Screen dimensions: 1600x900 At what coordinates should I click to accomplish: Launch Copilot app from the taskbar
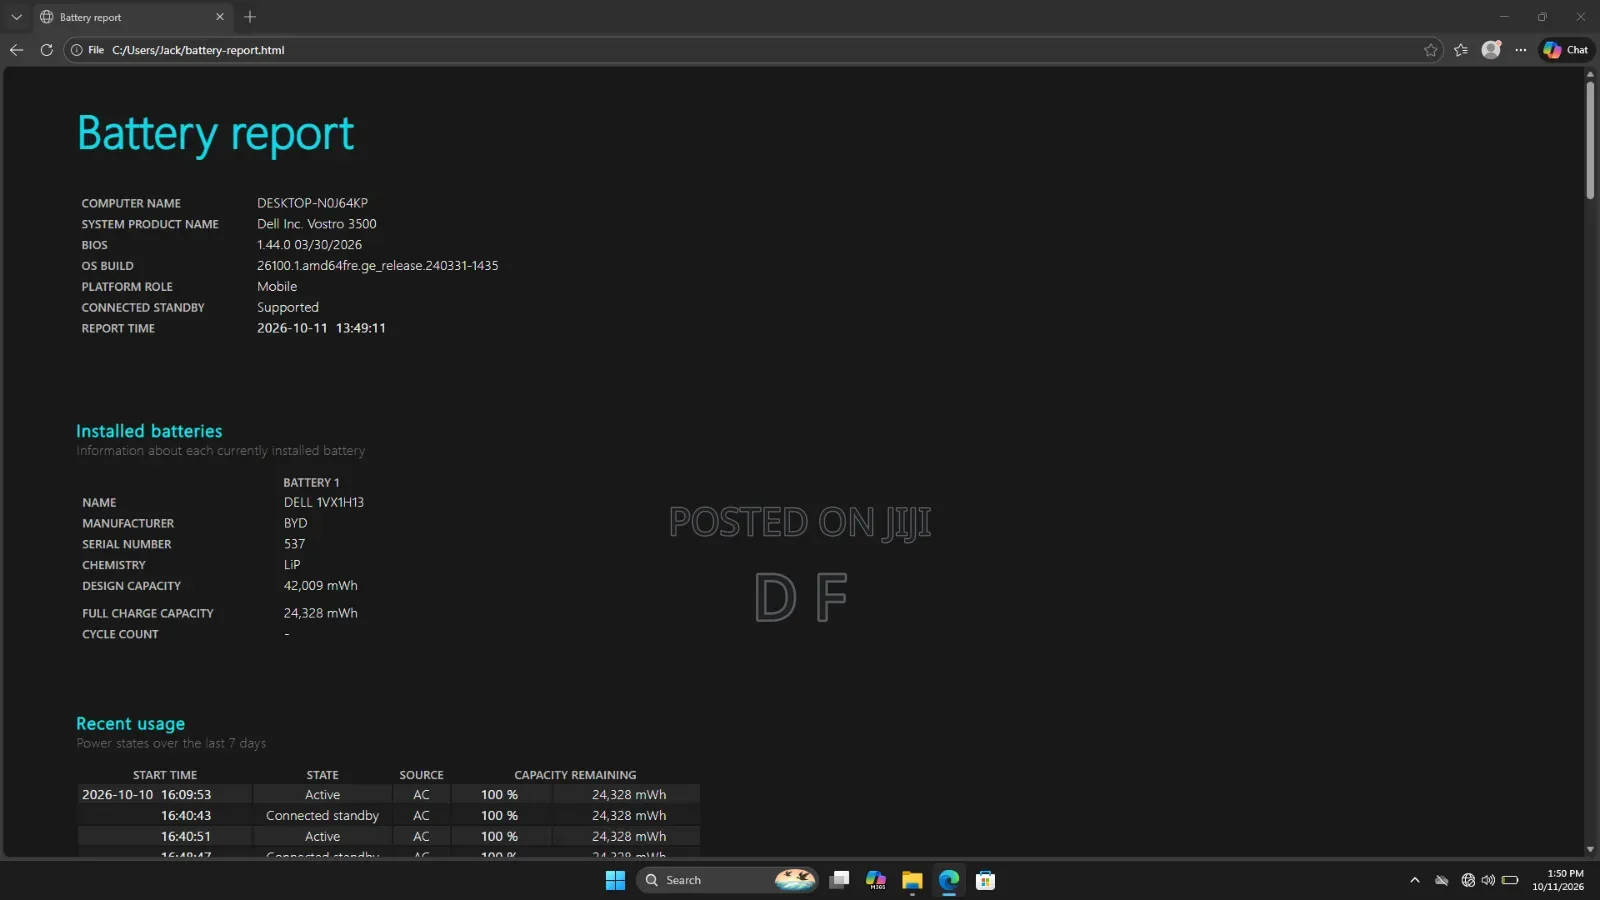coord(876,880)
